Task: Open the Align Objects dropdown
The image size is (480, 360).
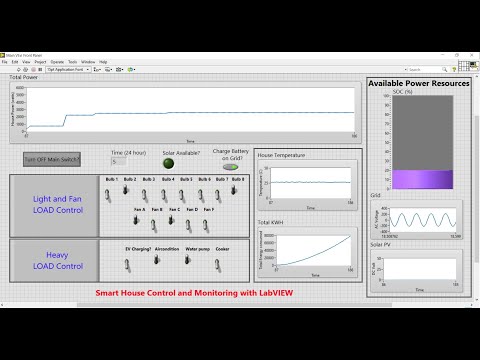Action: 97,69
